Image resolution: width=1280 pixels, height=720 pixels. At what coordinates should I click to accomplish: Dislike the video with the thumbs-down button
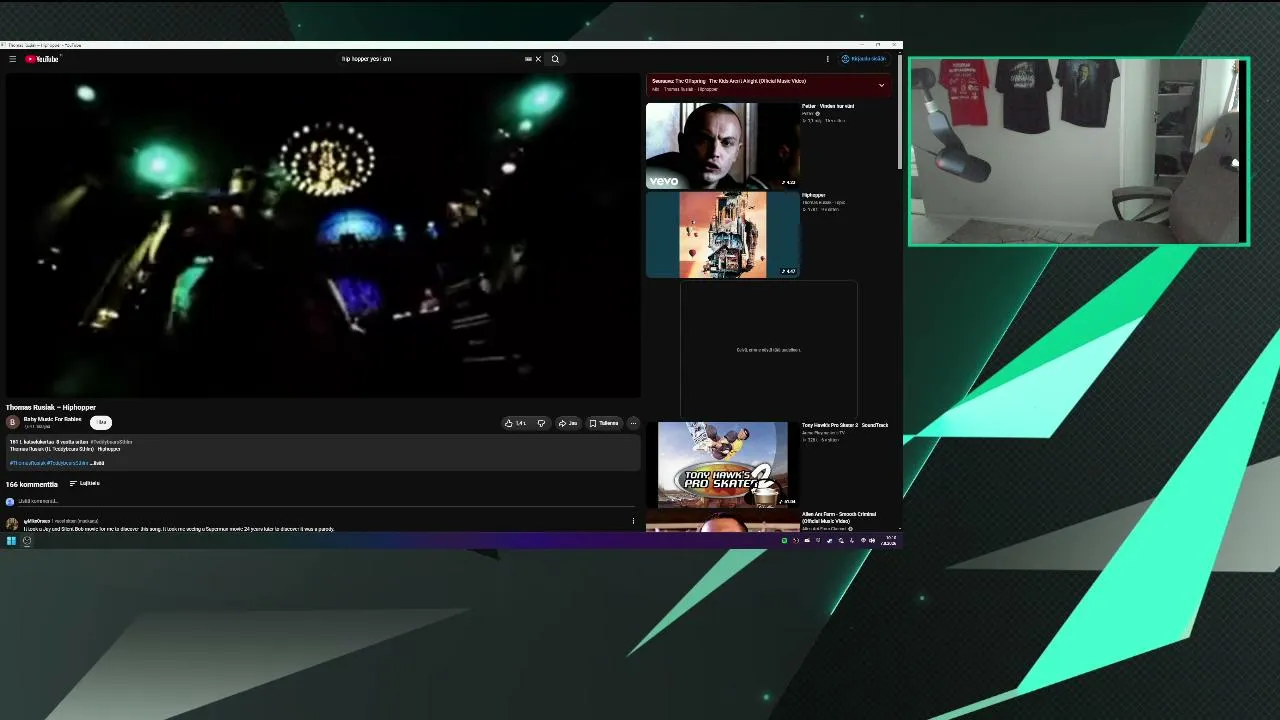(x=541, y=423)
